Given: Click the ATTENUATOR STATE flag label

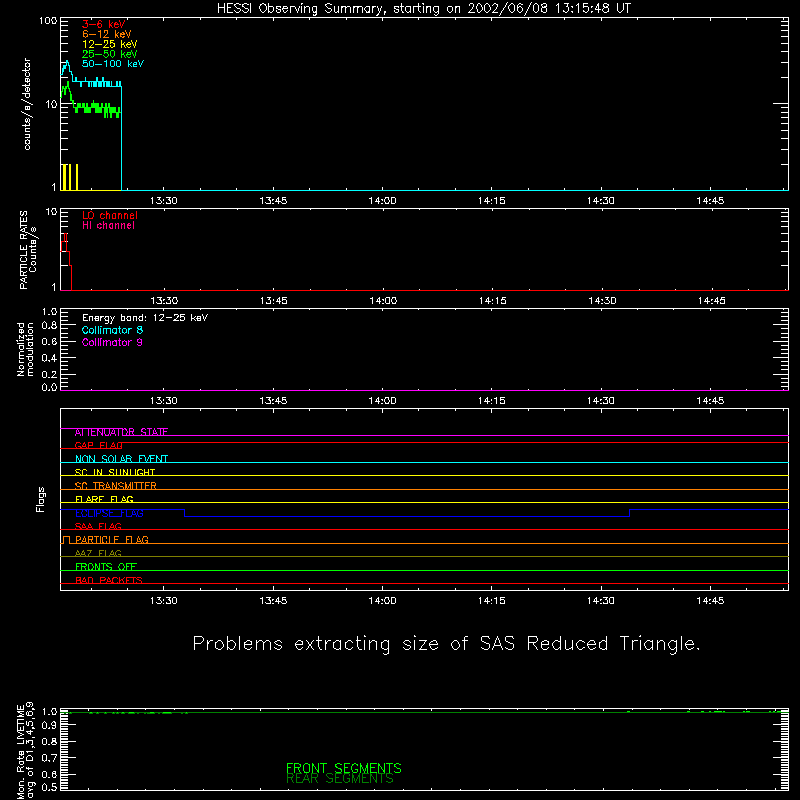Looking at the screenshot, I should pyautogui.click(x=121, y=432).
